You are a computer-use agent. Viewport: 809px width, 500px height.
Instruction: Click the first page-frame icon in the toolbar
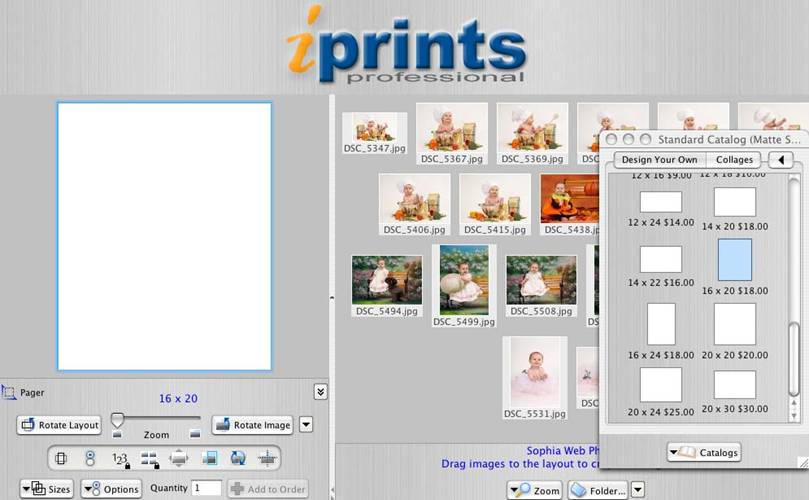click(61, 459)
